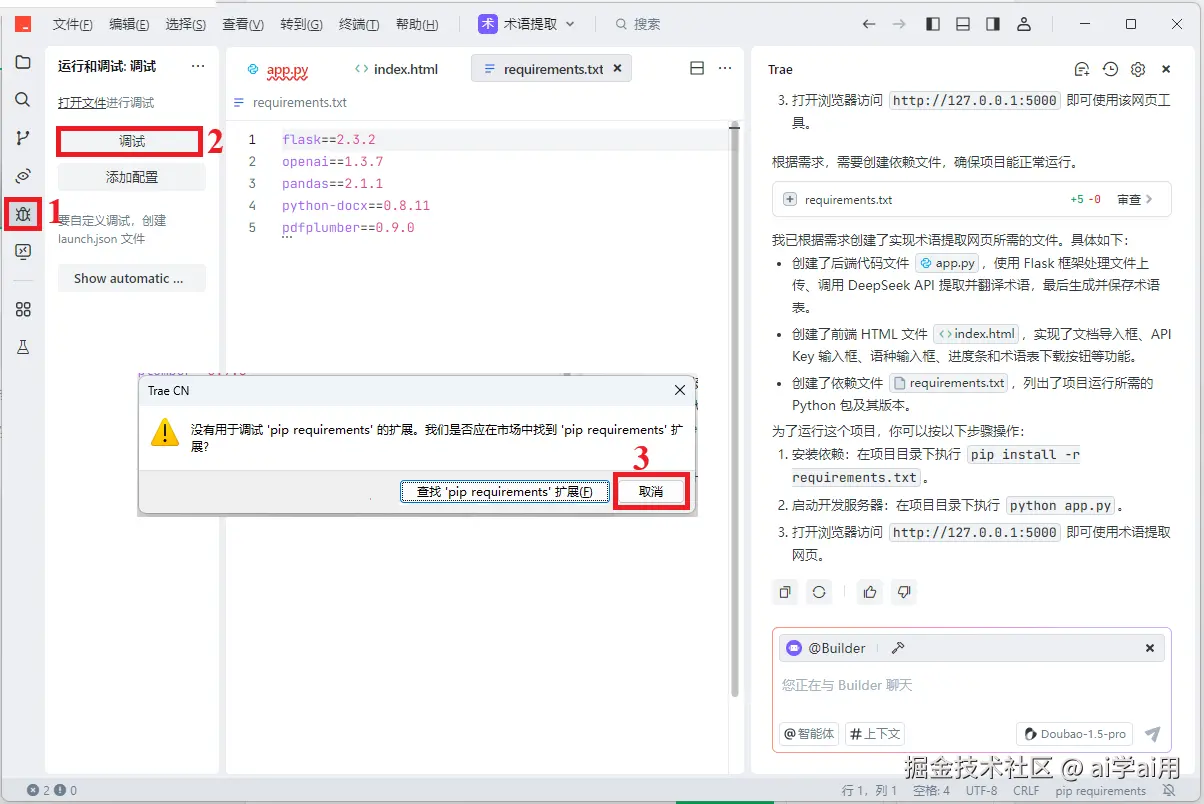Open the 编辑(E) menu
Image resolution: width=1204 pixels, height=804 pixels.
129,24
